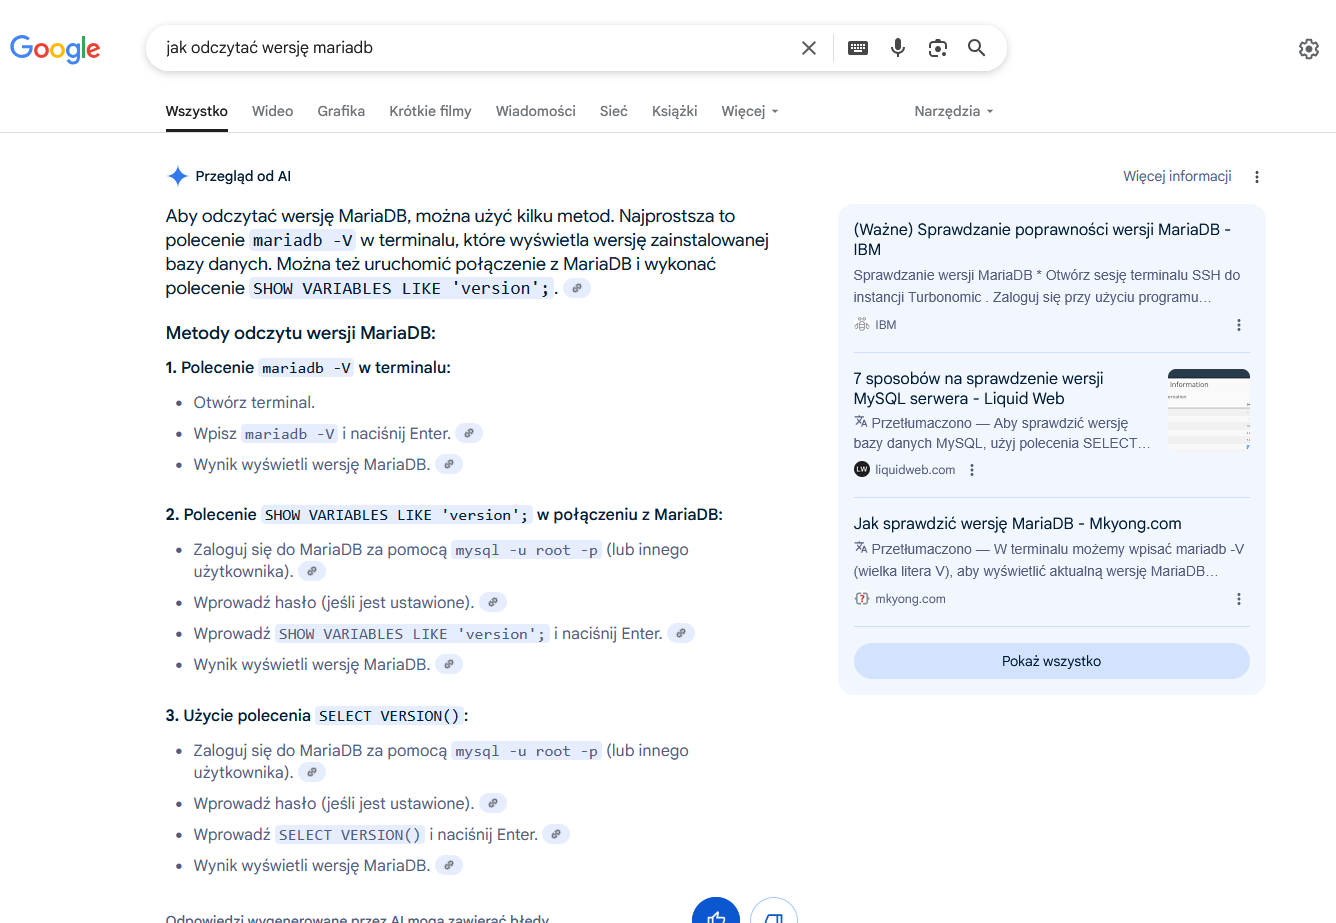Open three-dot menu beside liquidweb.com

pyautogui.click(x=972, y=470)
